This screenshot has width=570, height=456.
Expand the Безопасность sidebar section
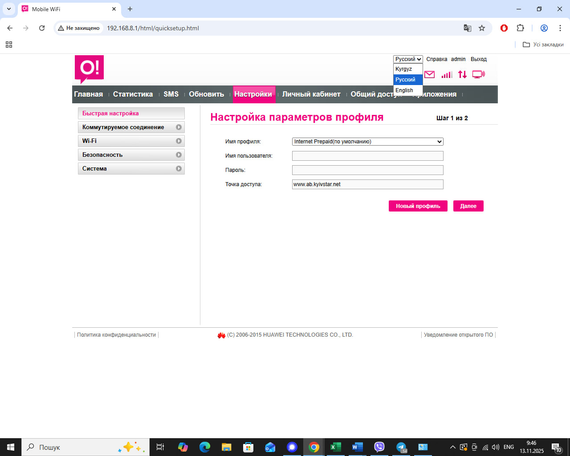coord(131,155)
